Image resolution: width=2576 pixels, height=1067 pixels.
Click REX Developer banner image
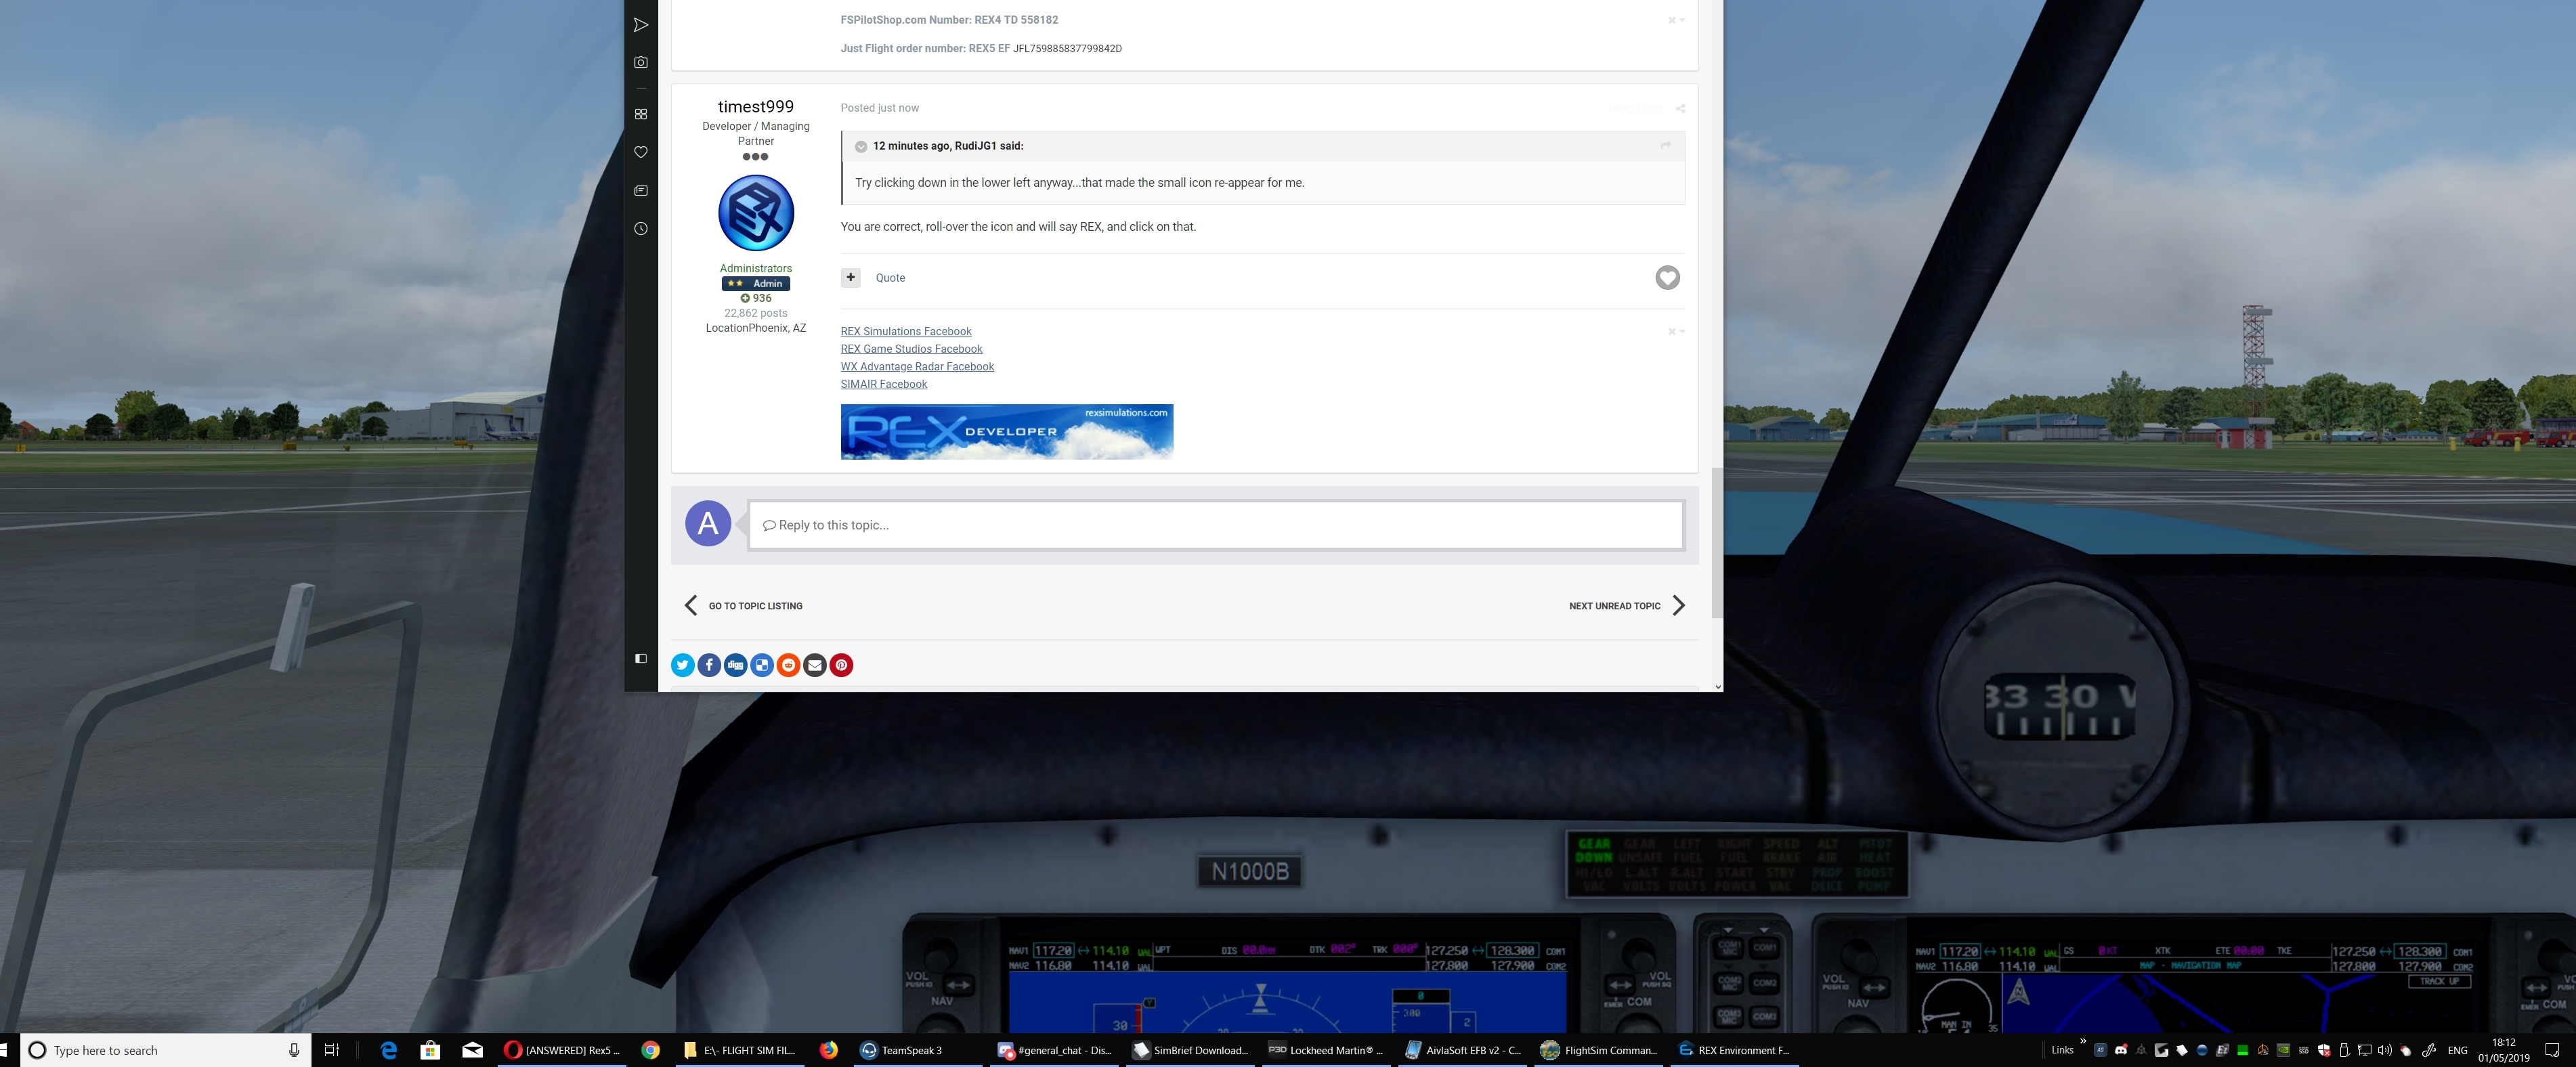pos(1007,432)
